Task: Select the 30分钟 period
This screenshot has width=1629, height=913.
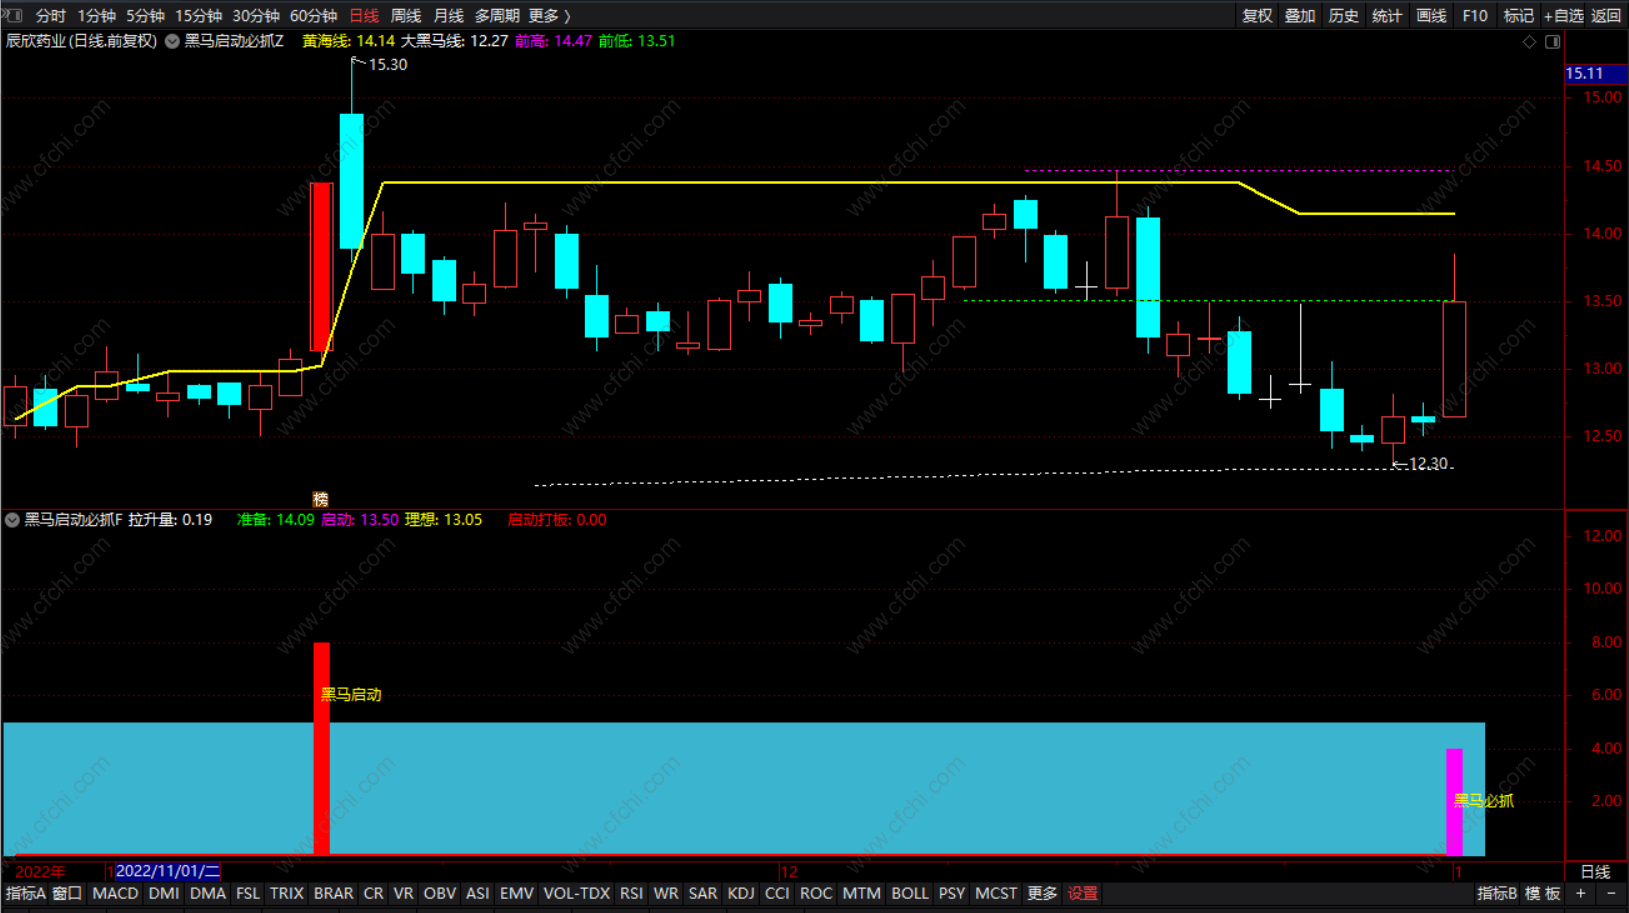Action: coord(256,16)
